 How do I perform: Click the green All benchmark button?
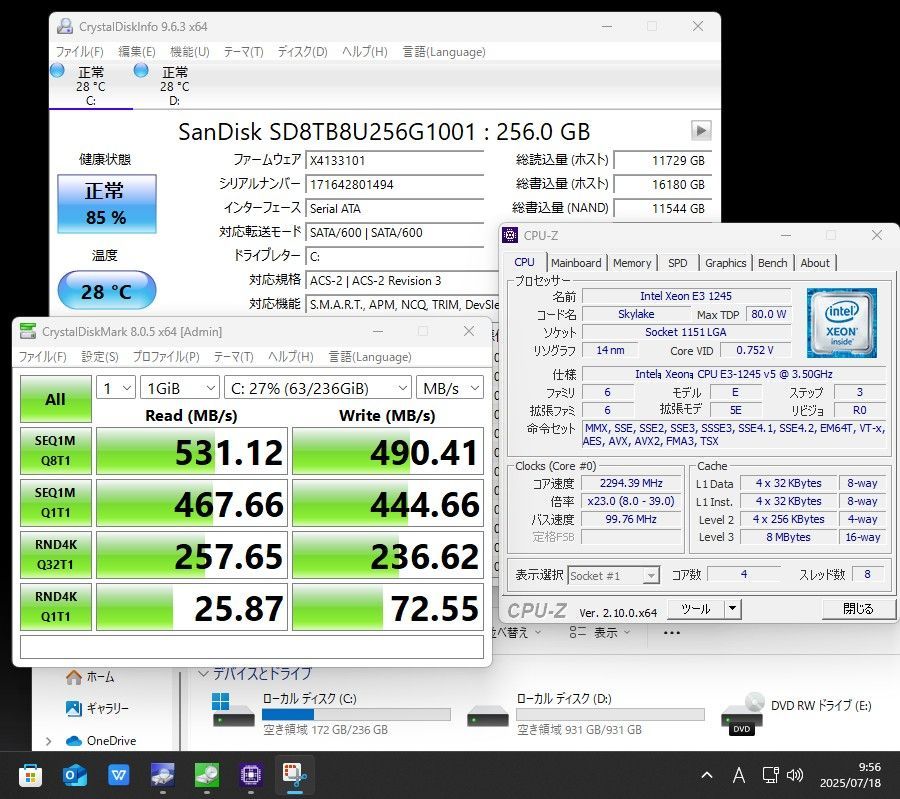pyautogui.click(x=55, y=399)
